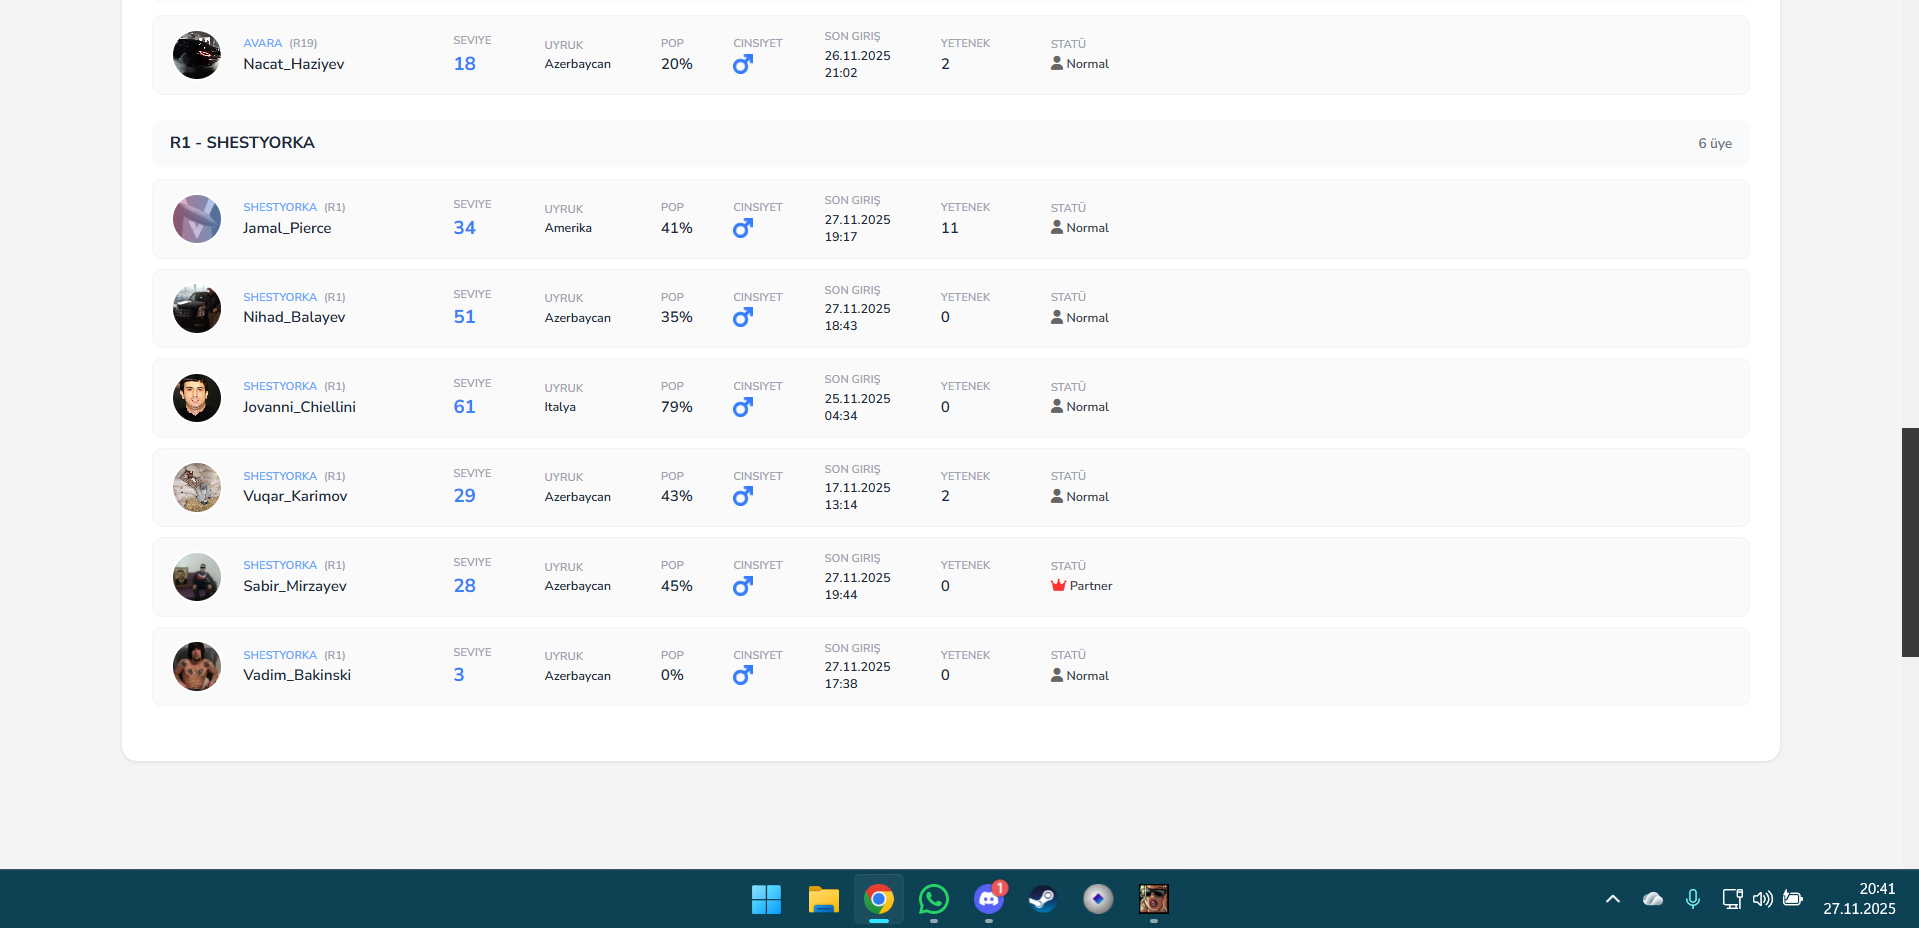1919x928 pixels.
Task: Click the page vertical scrollbar thumb
Action: click(x=1909, y=542)
